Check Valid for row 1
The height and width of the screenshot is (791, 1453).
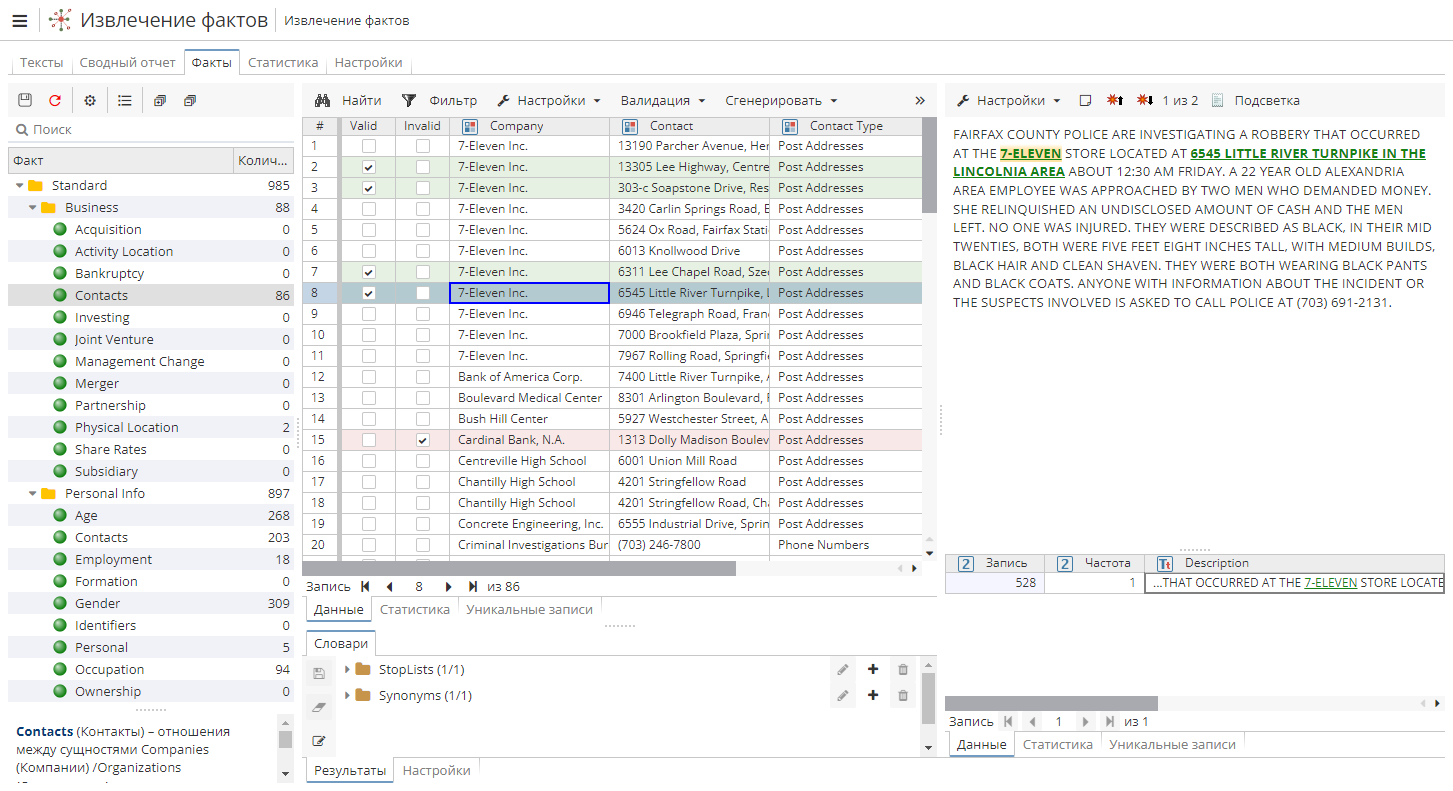click(x=369, y=146)
